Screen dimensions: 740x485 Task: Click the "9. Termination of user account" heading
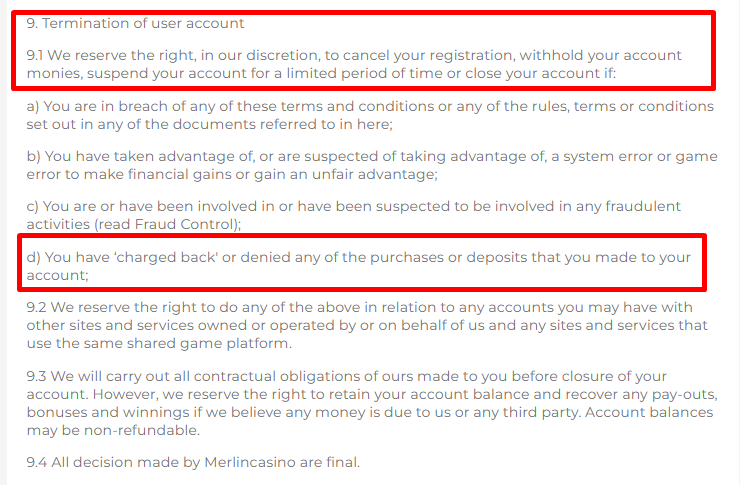point(136,22)
